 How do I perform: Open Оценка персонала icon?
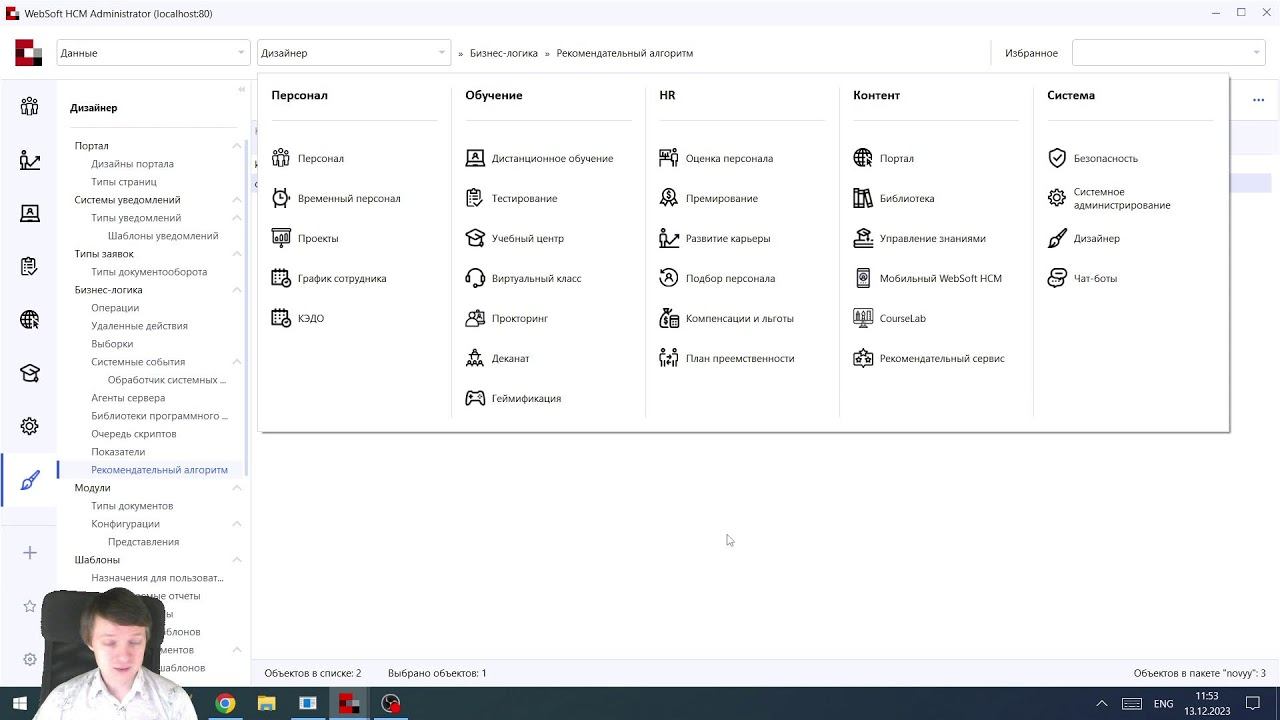tap(669, 158)
